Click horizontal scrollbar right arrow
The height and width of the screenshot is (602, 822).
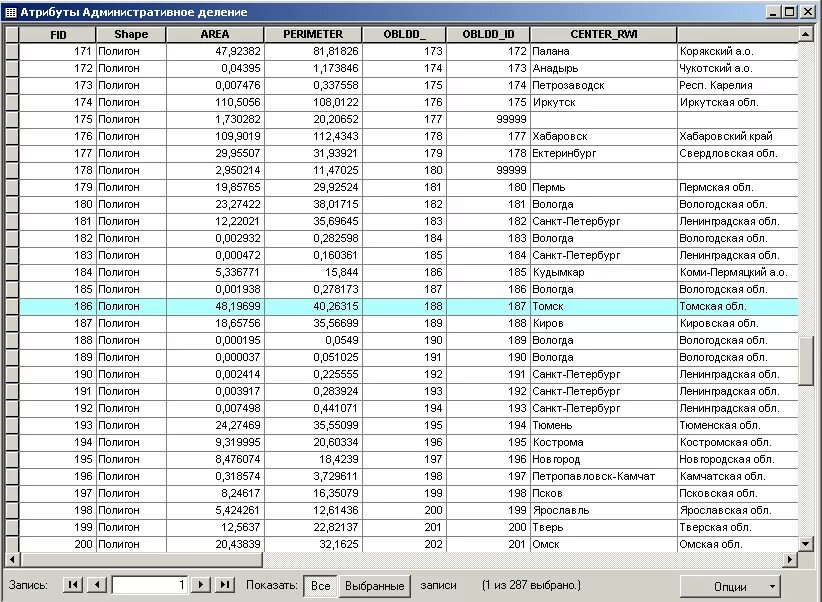pyautogui.click(x=789, y=560)
